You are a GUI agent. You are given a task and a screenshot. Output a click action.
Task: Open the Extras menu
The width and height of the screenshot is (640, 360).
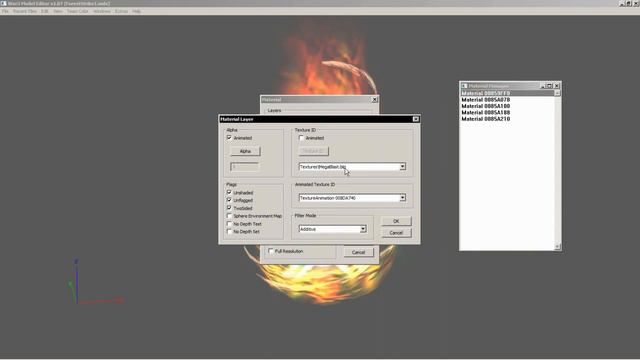tap(121, 11)
